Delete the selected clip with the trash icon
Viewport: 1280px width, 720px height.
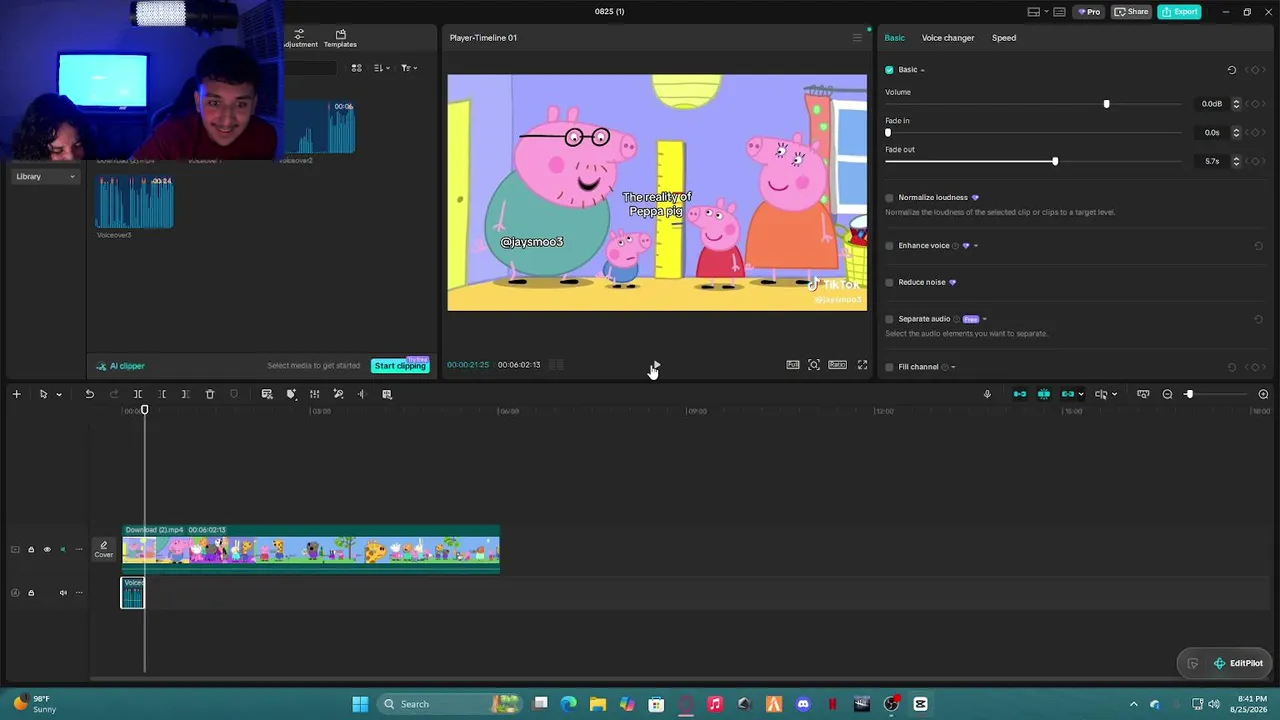(x=210, y=394)
